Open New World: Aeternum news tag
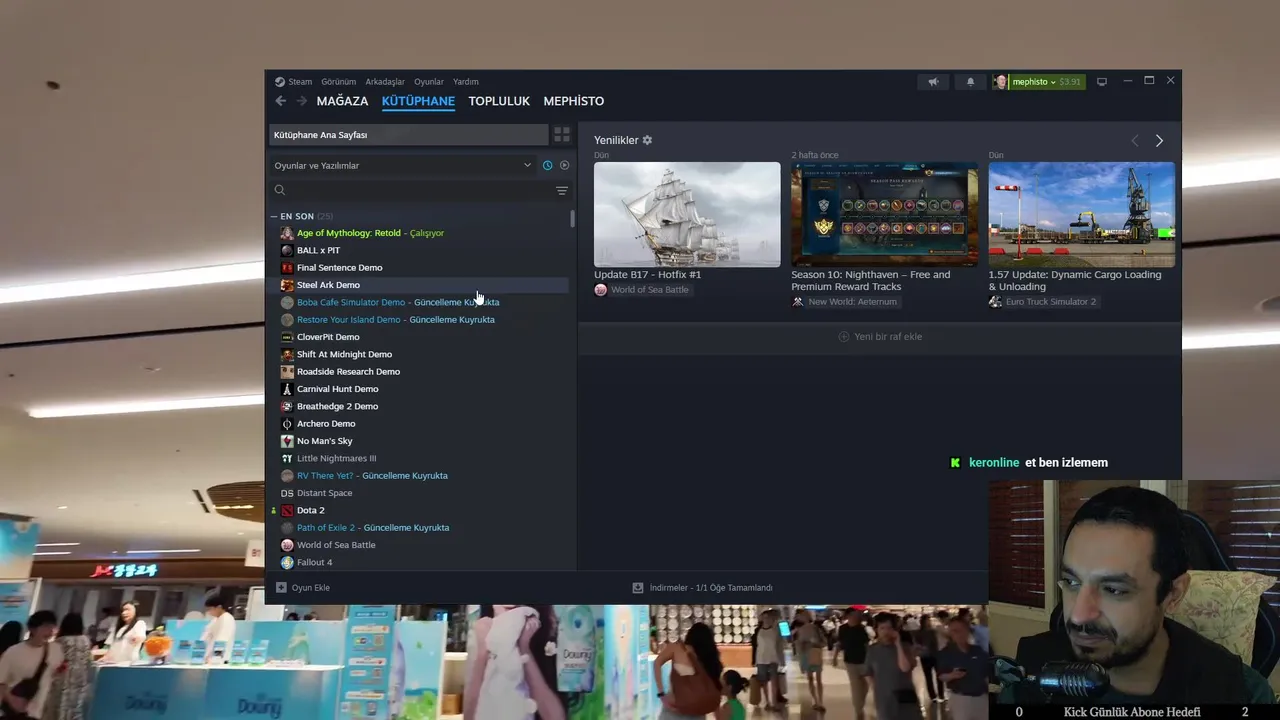 845,302
